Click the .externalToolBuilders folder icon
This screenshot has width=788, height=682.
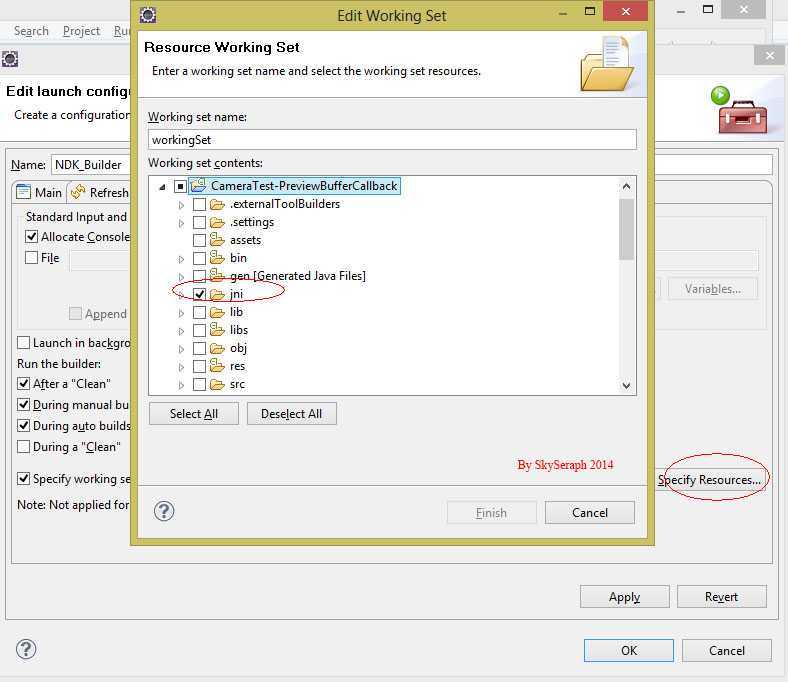(217, 204)
